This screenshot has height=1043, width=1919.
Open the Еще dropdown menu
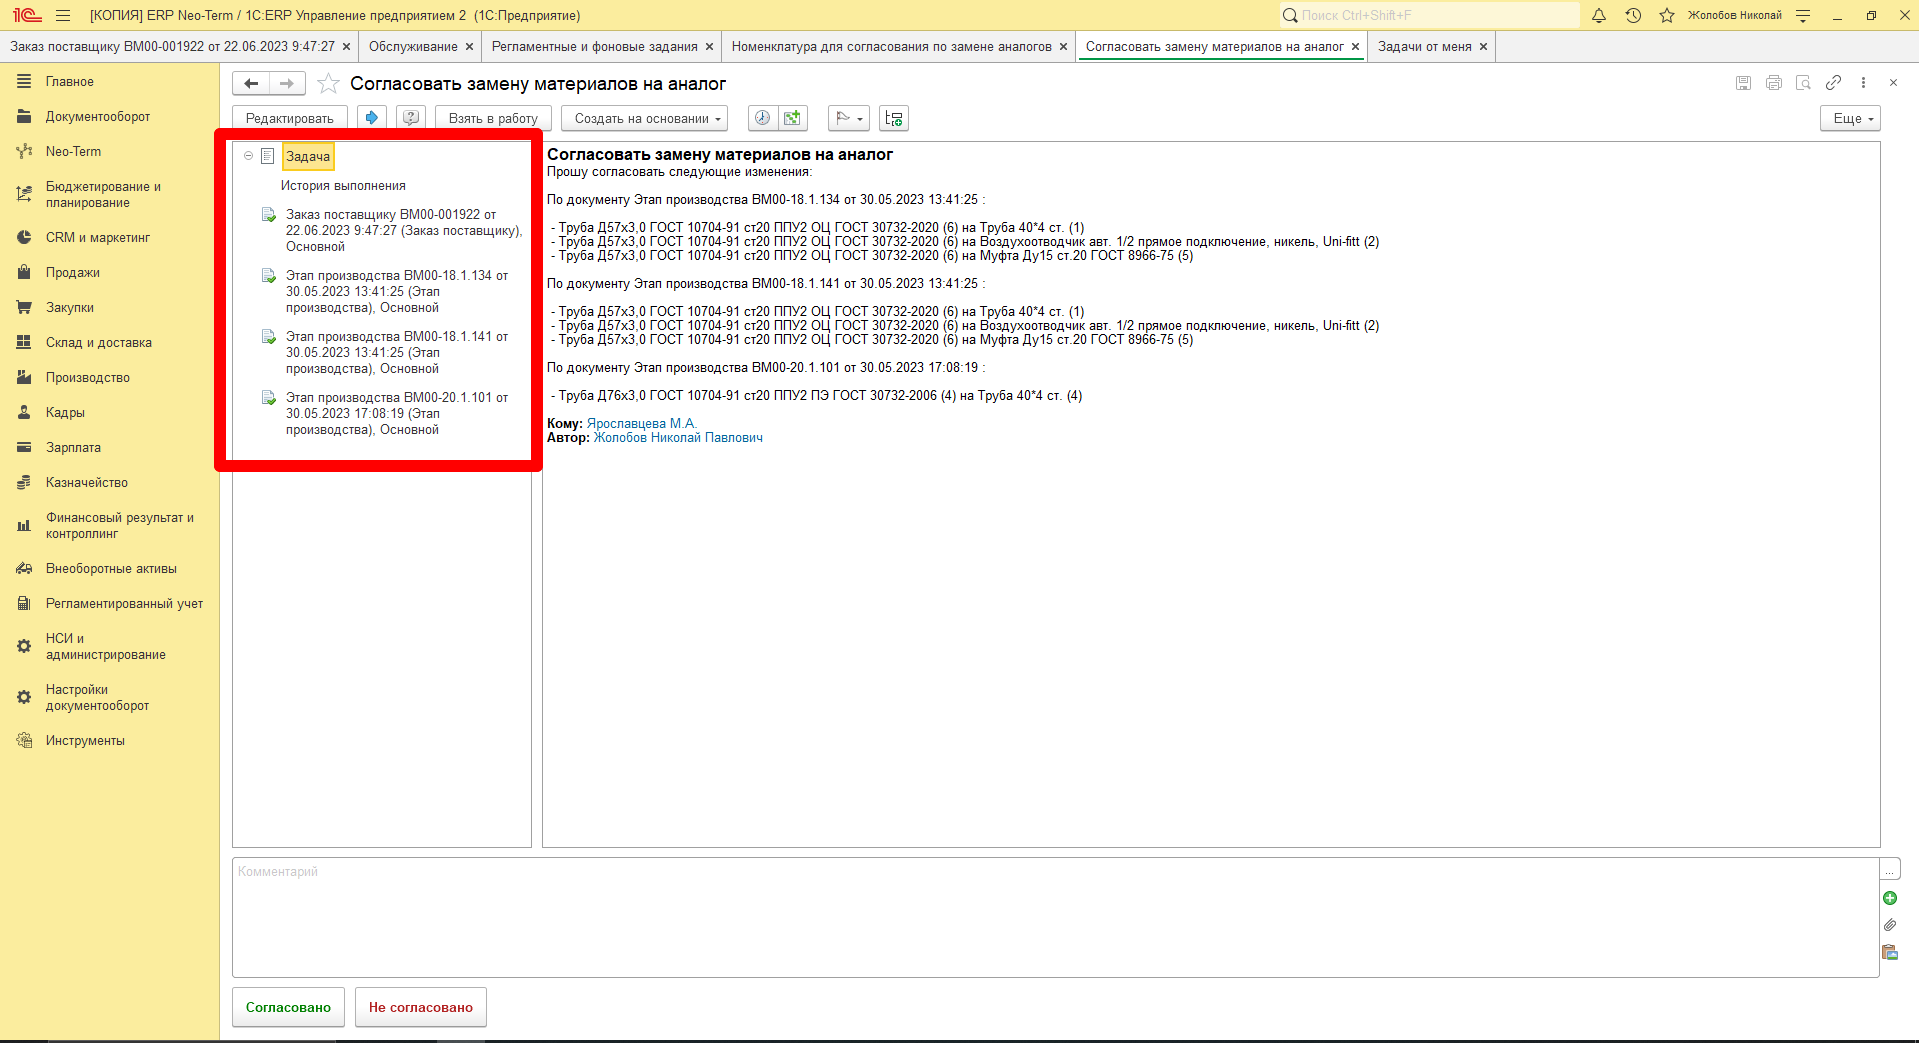tap(1850, 118)
